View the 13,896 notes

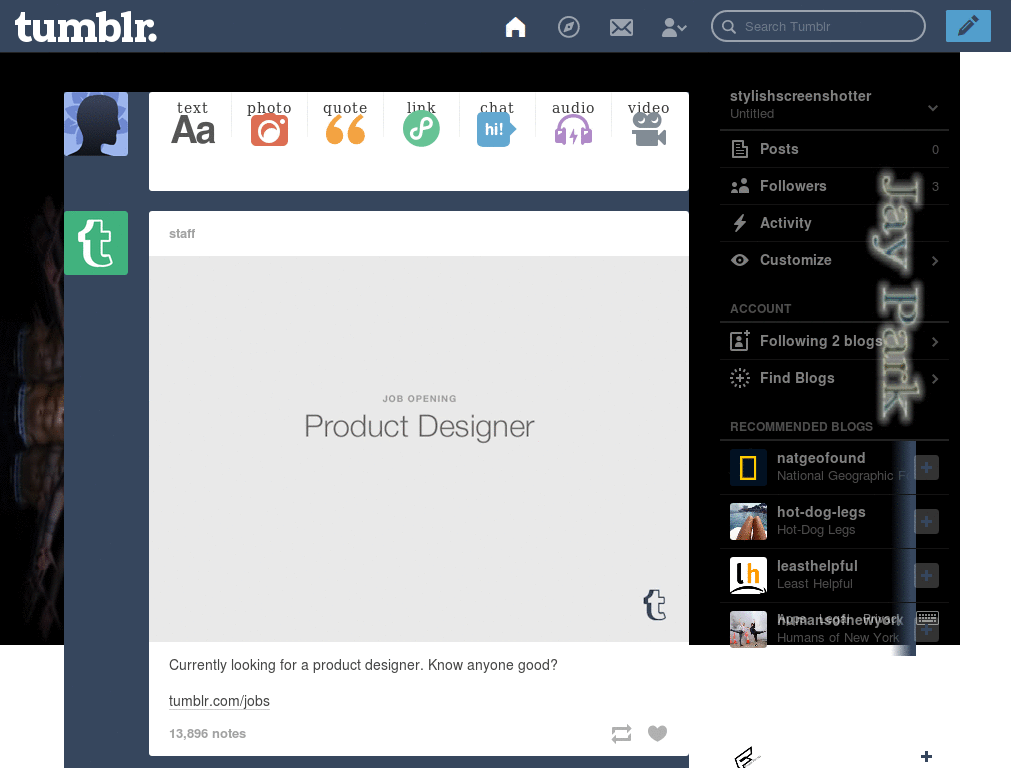(x=208, y=733)
